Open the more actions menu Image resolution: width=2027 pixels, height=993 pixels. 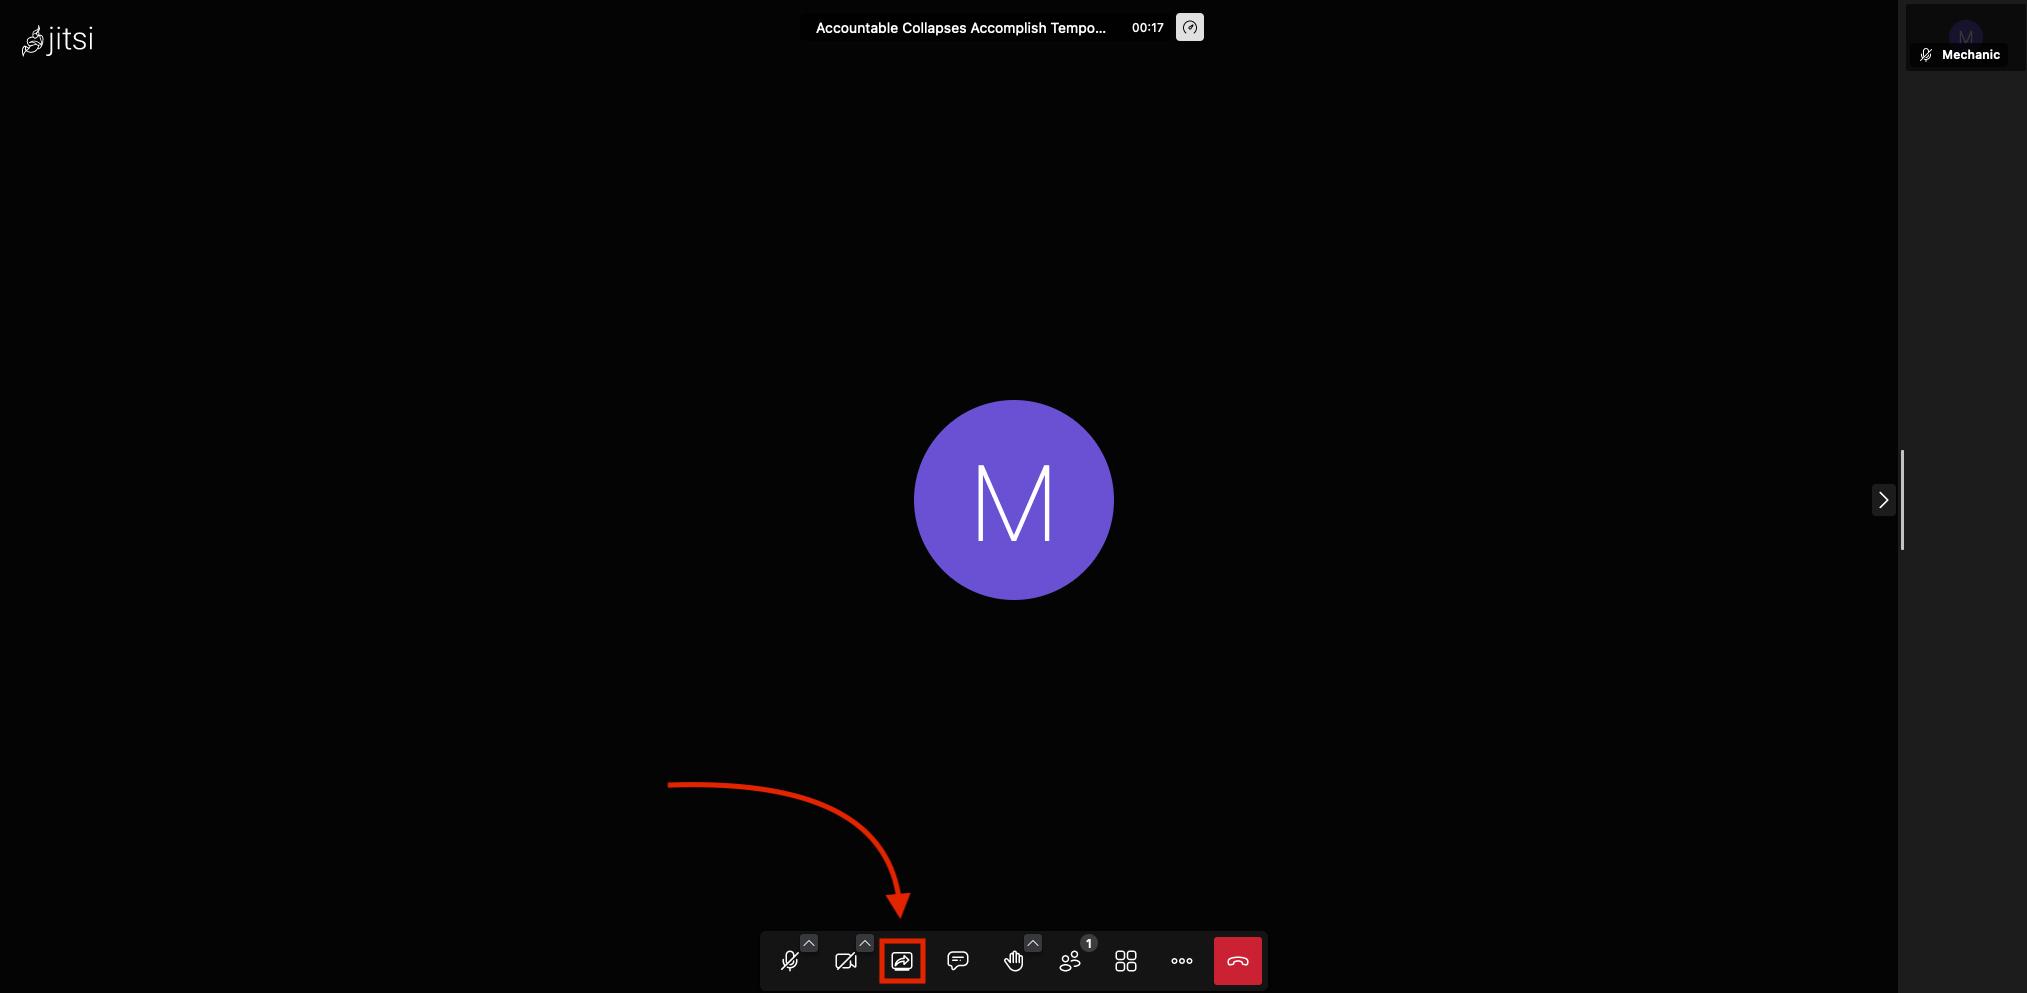(1182, 961)
